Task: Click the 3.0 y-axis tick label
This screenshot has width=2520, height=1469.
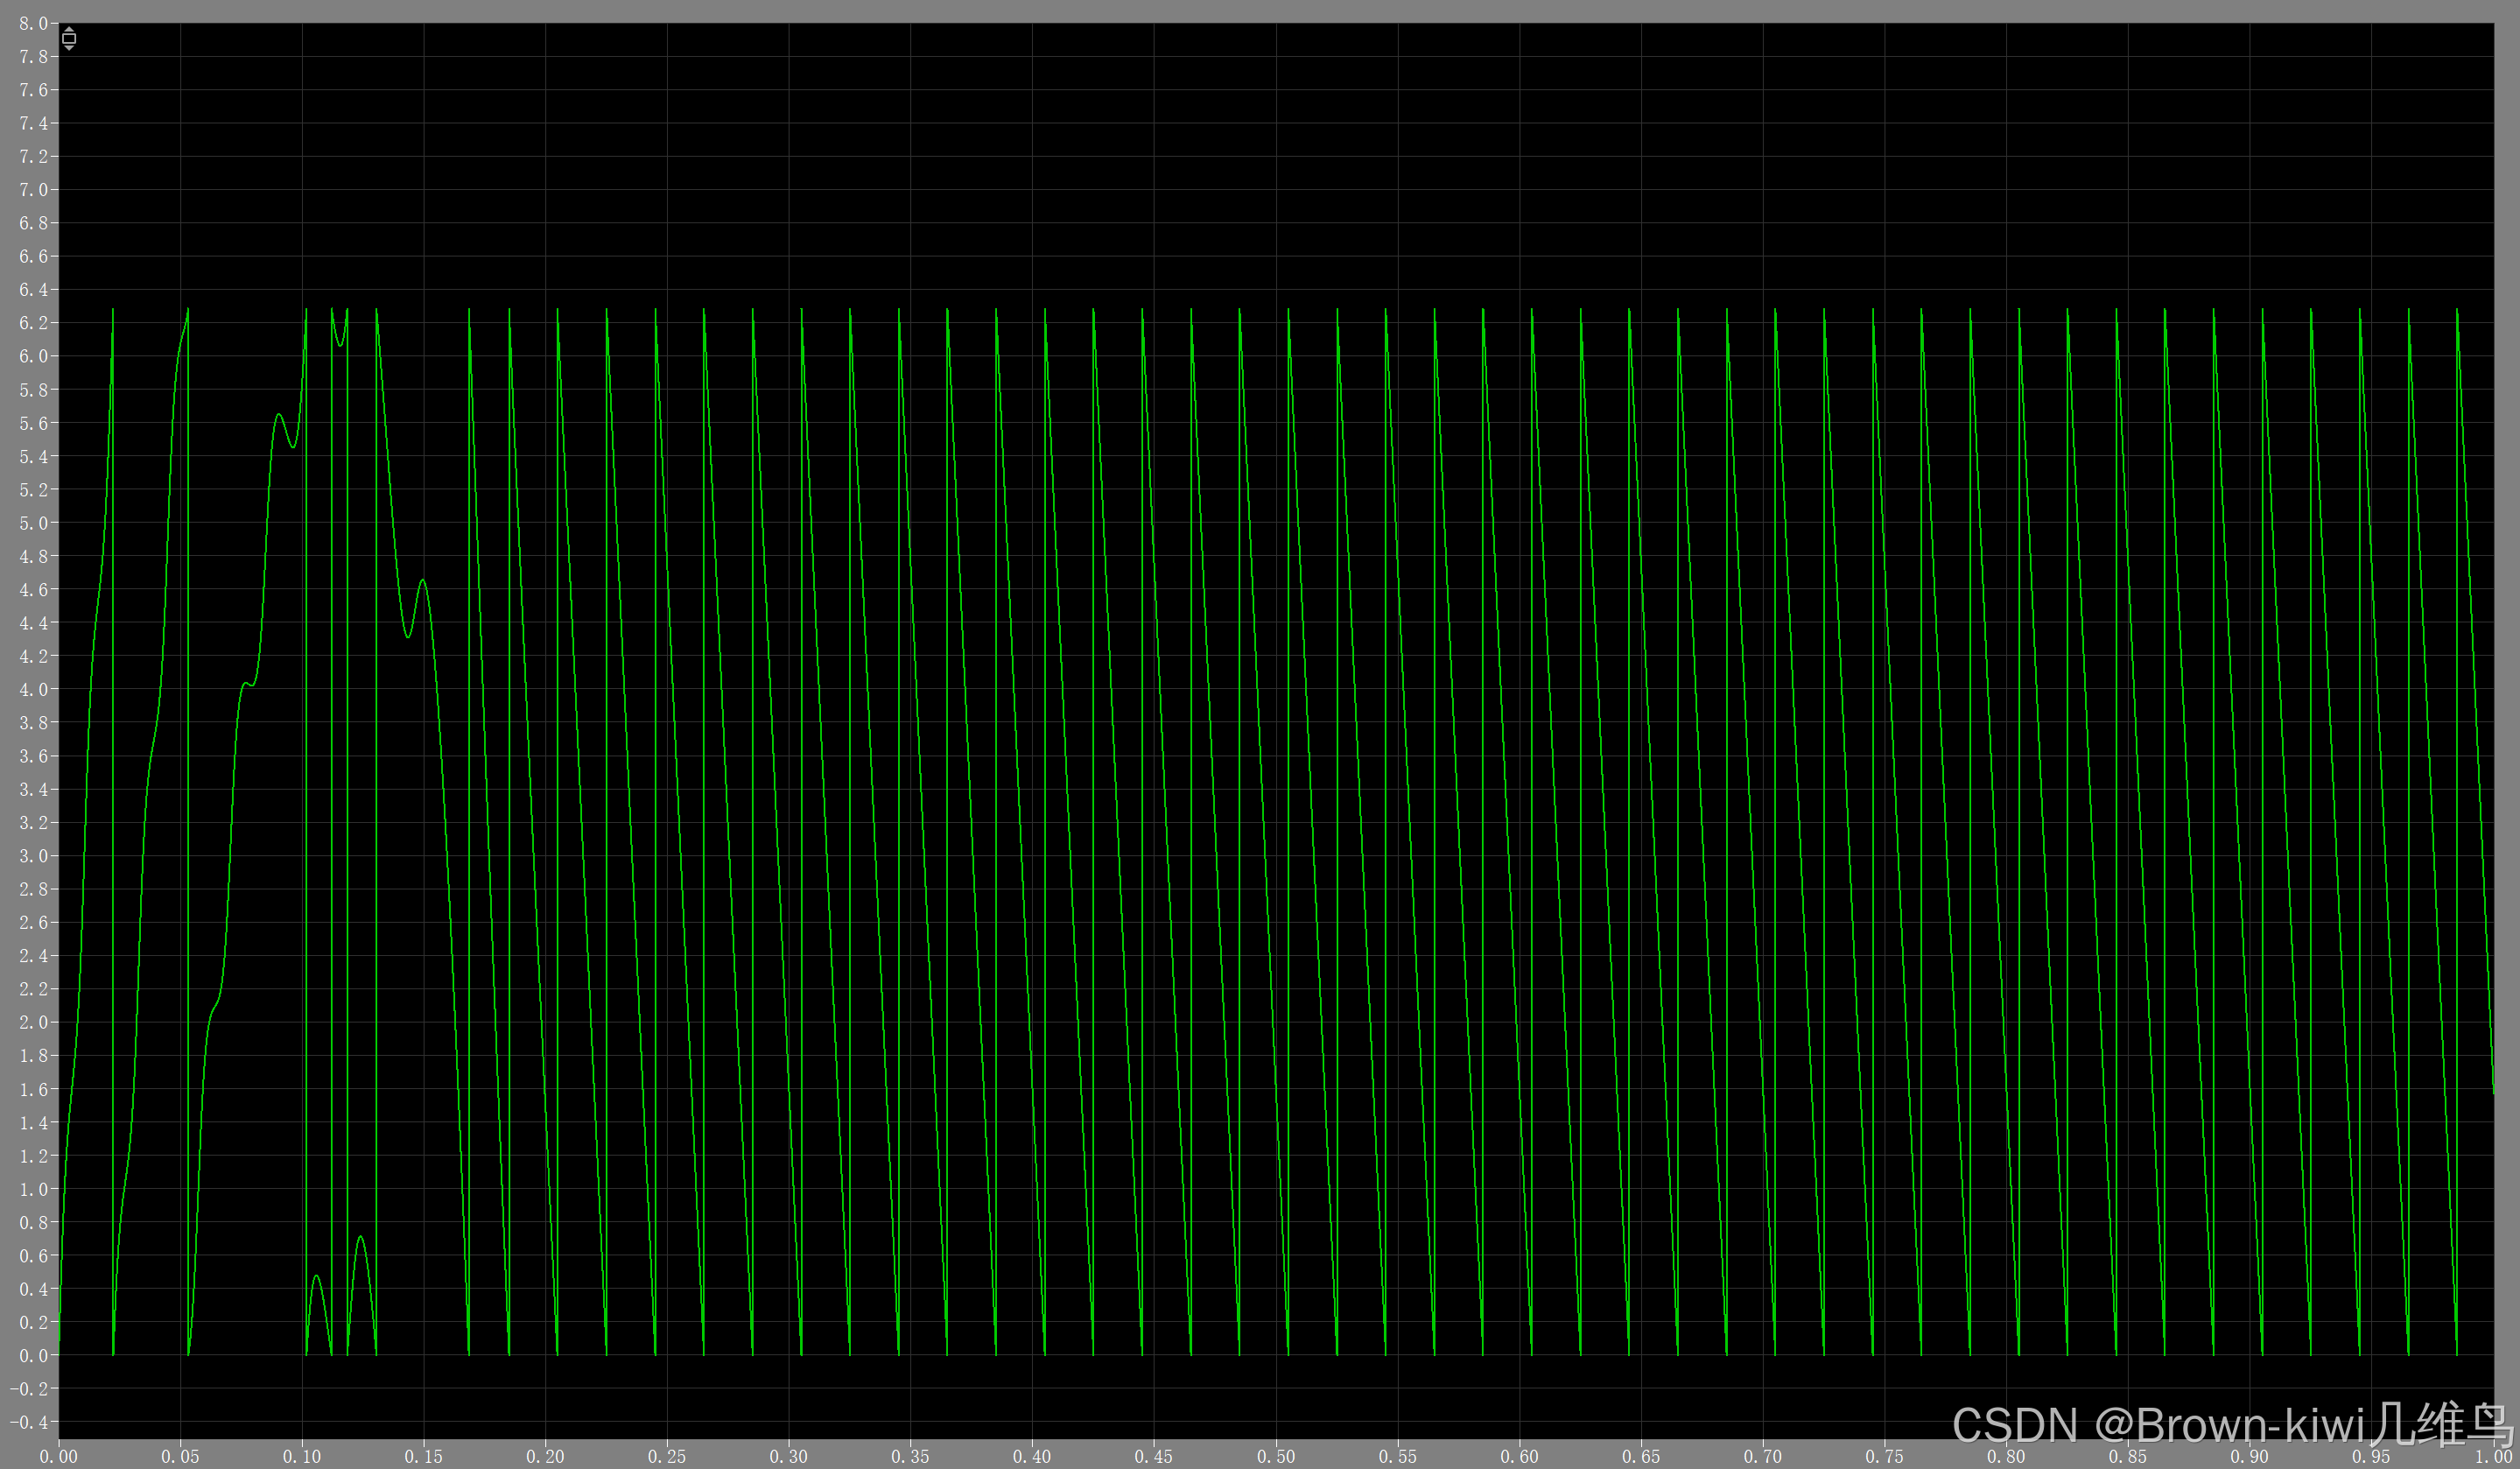Action: (32, 856)
